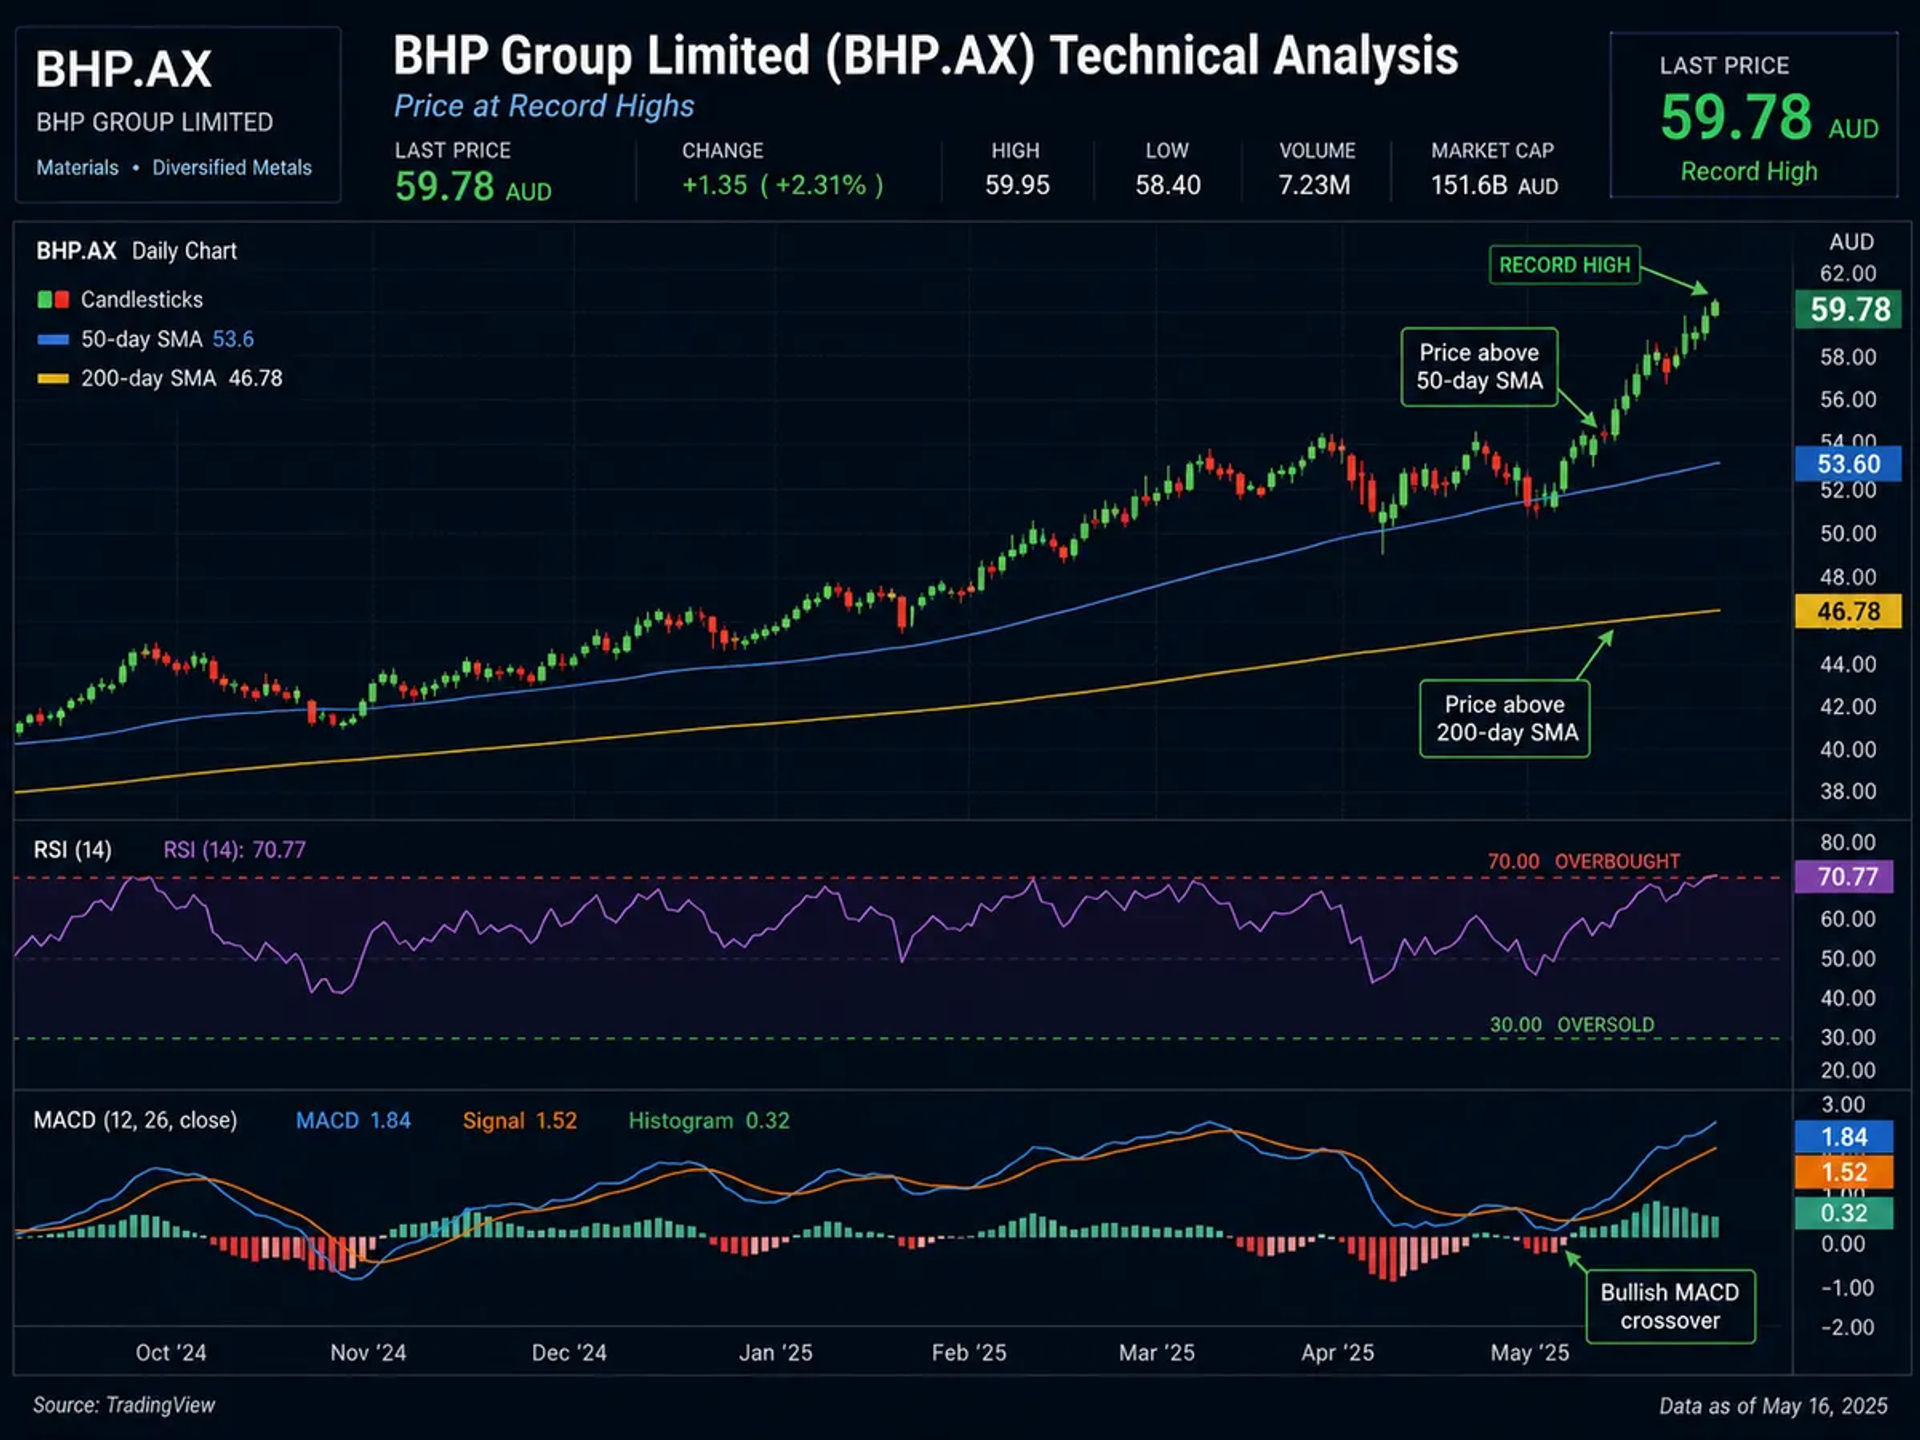This screenshot has width=1920, height=1440.
Task: Click the 62.00 price axis tick
Action: pyautogui.click(x=1848, y=274)
